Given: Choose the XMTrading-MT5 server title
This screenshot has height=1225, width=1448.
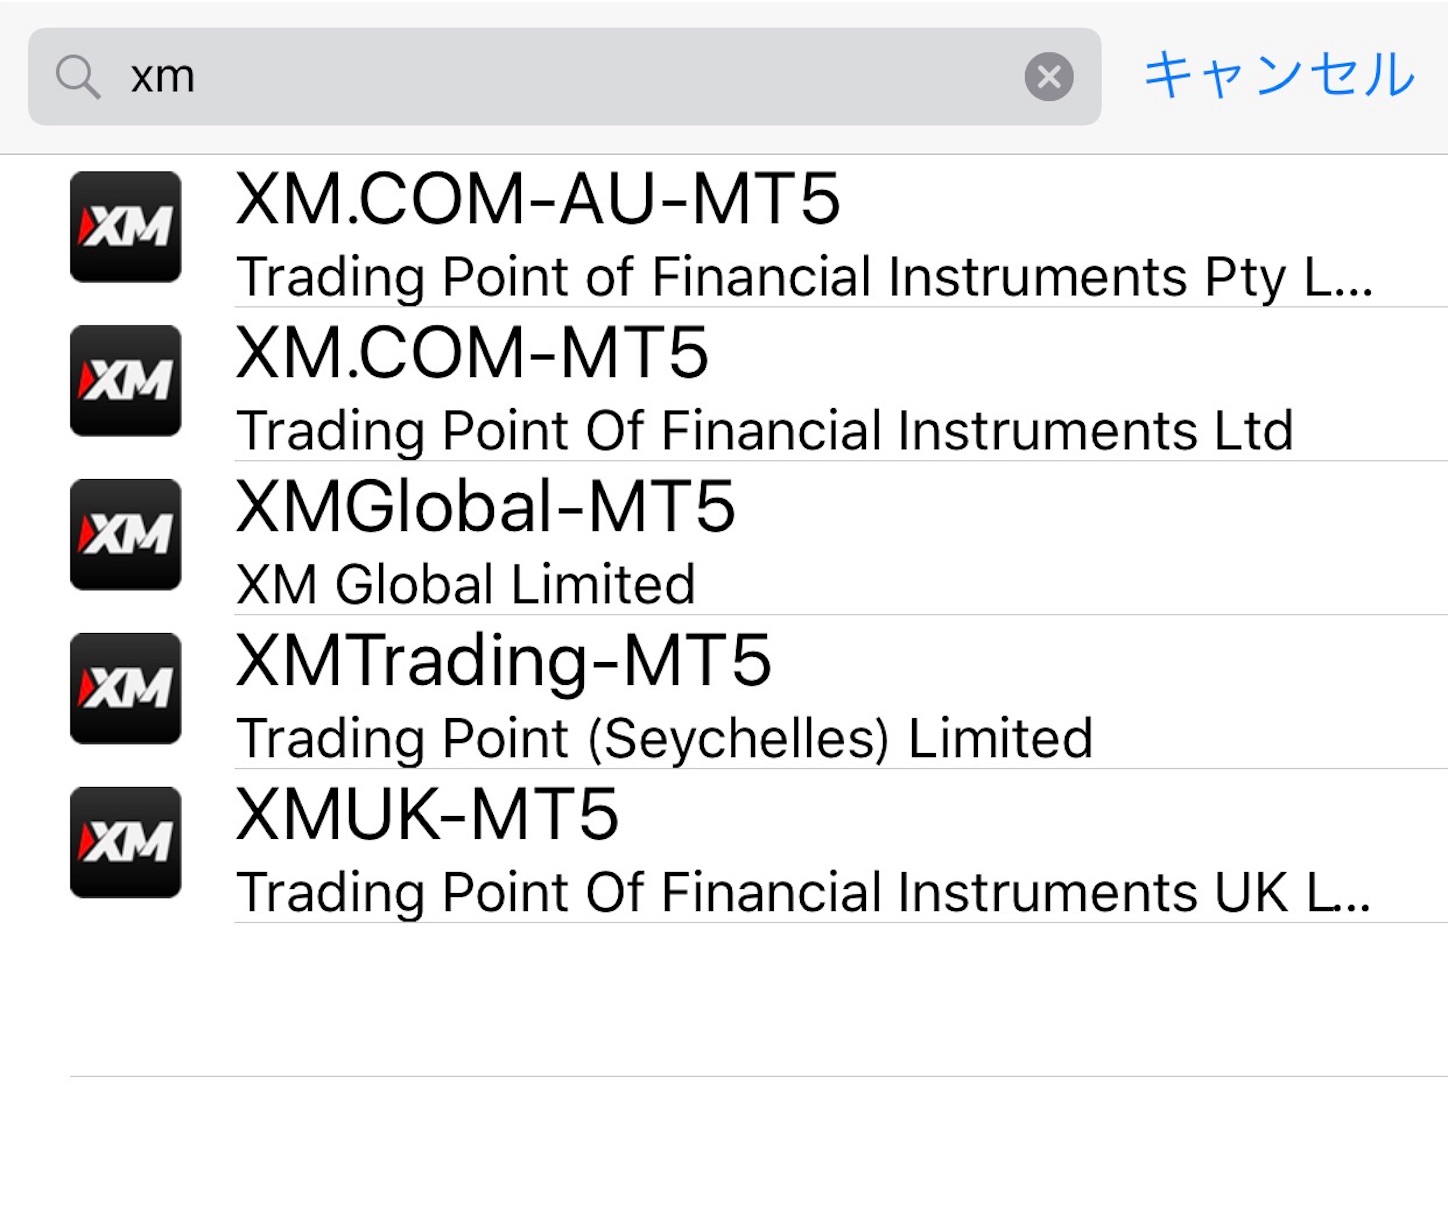Looking at the screenshot, I should [504, 661].
